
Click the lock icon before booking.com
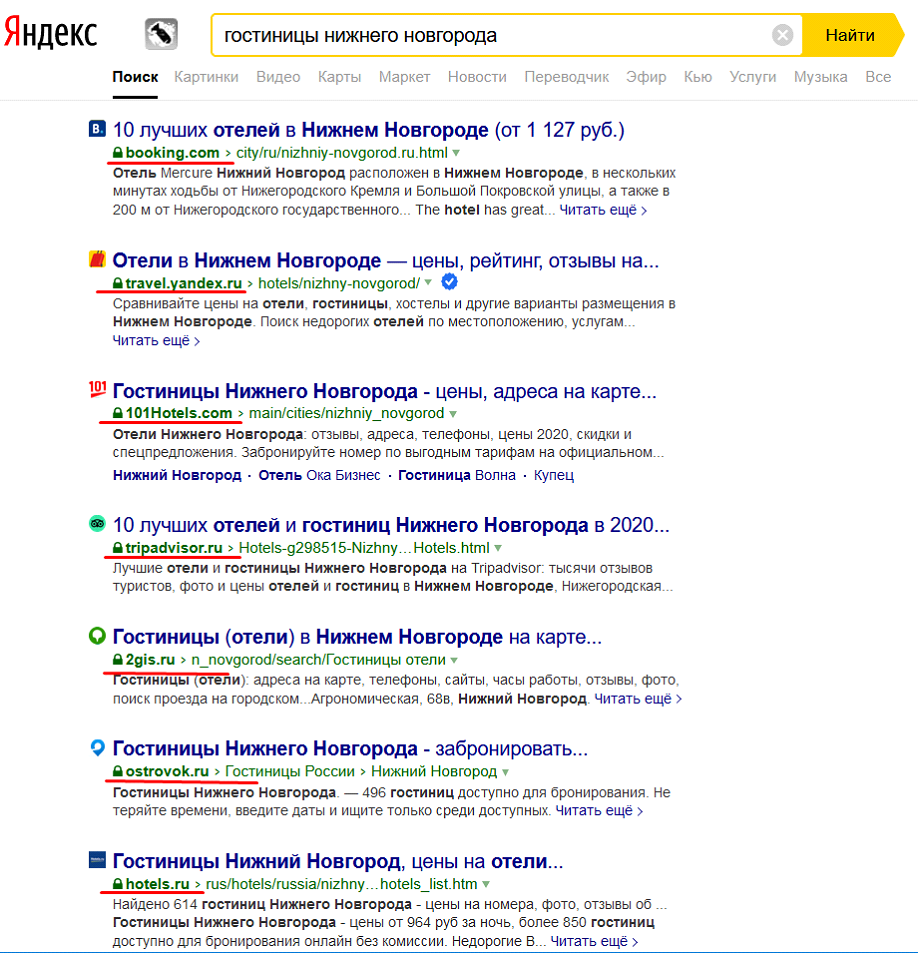point(118,153)
